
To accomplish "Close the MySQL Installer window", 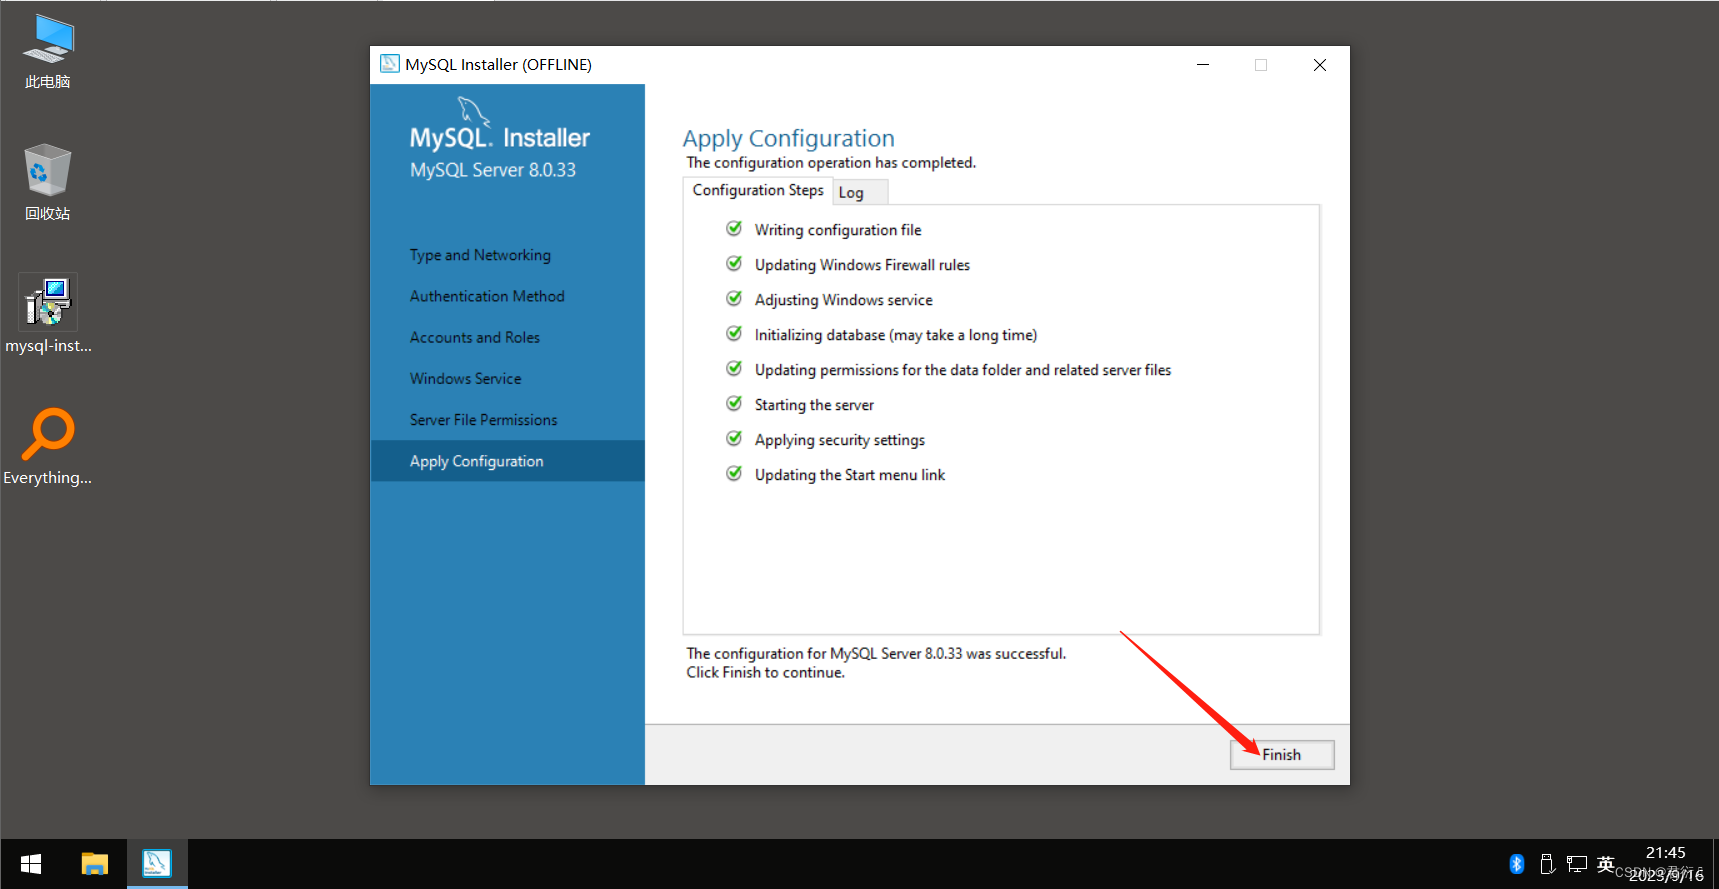I will [x=1320, y=65].
